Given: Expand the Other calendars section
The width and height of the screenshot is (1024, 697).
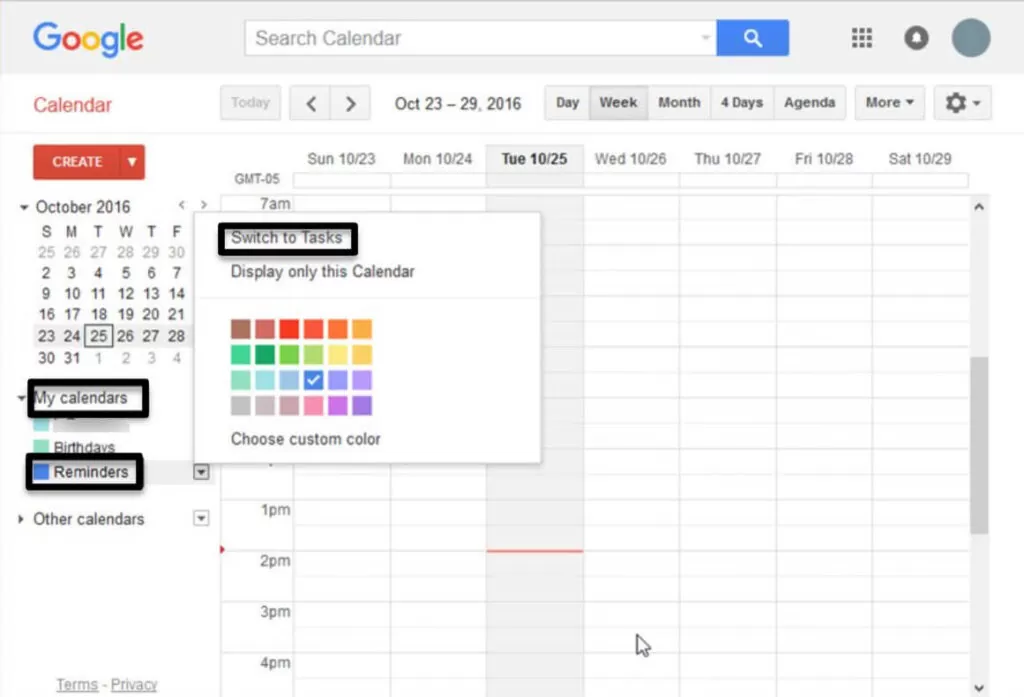Looking at the screenshot, I should tap(21, 519).
